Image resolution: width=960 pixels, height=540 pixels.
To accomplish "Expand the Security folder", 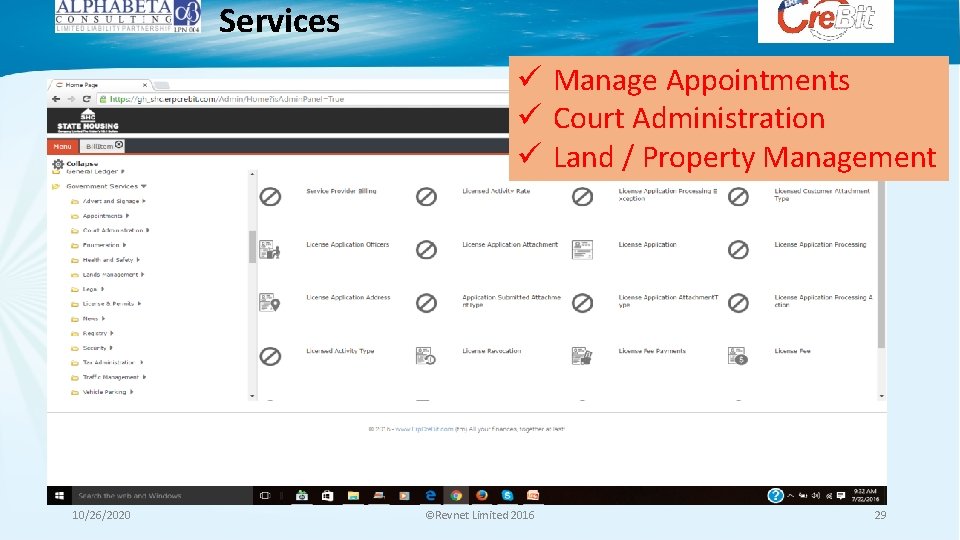I will (111, 348).
